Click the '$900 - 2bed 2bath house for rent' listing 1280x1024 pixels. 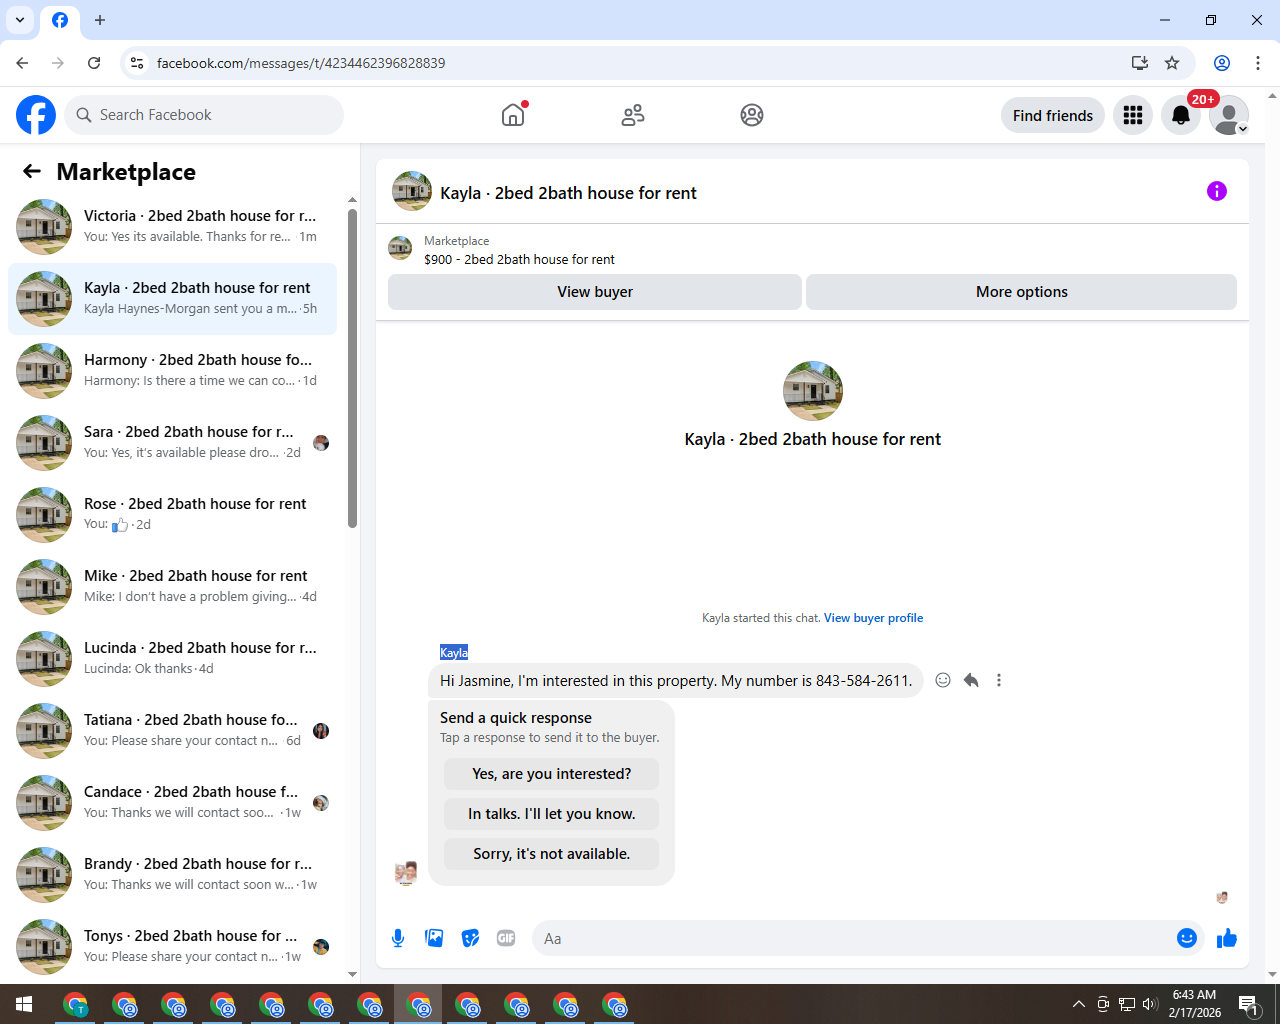click(x=519, y=259)
